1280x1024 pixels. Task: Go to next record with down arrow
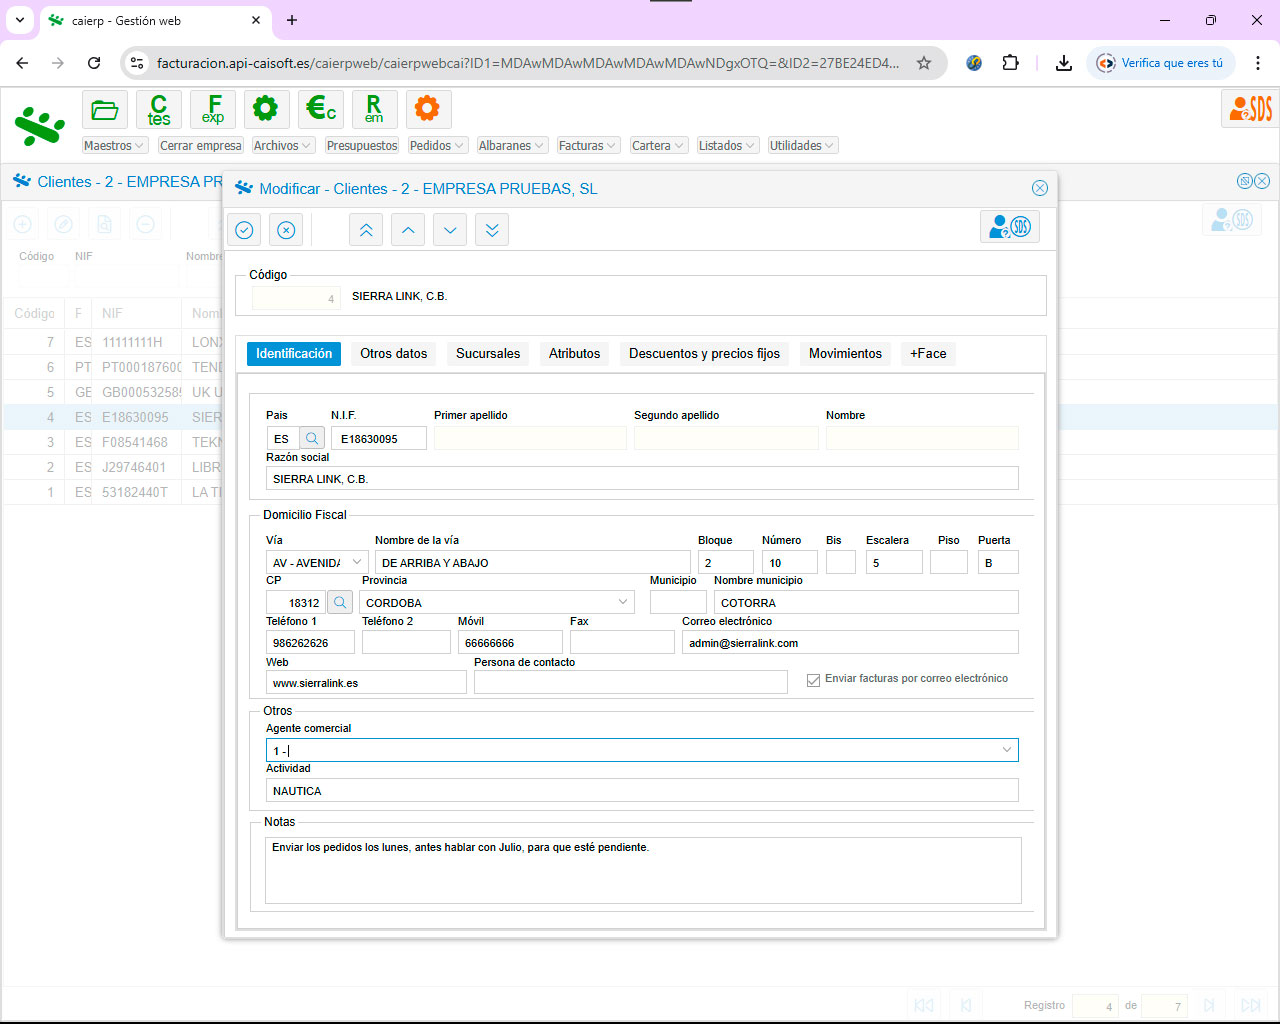(x=450, y=230)
